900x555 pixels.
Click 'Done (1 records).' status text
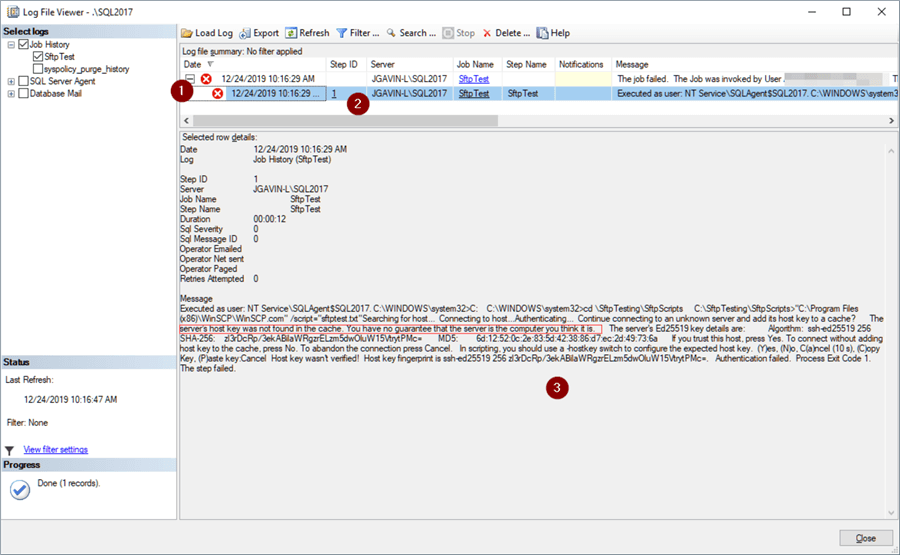(69, 483)
